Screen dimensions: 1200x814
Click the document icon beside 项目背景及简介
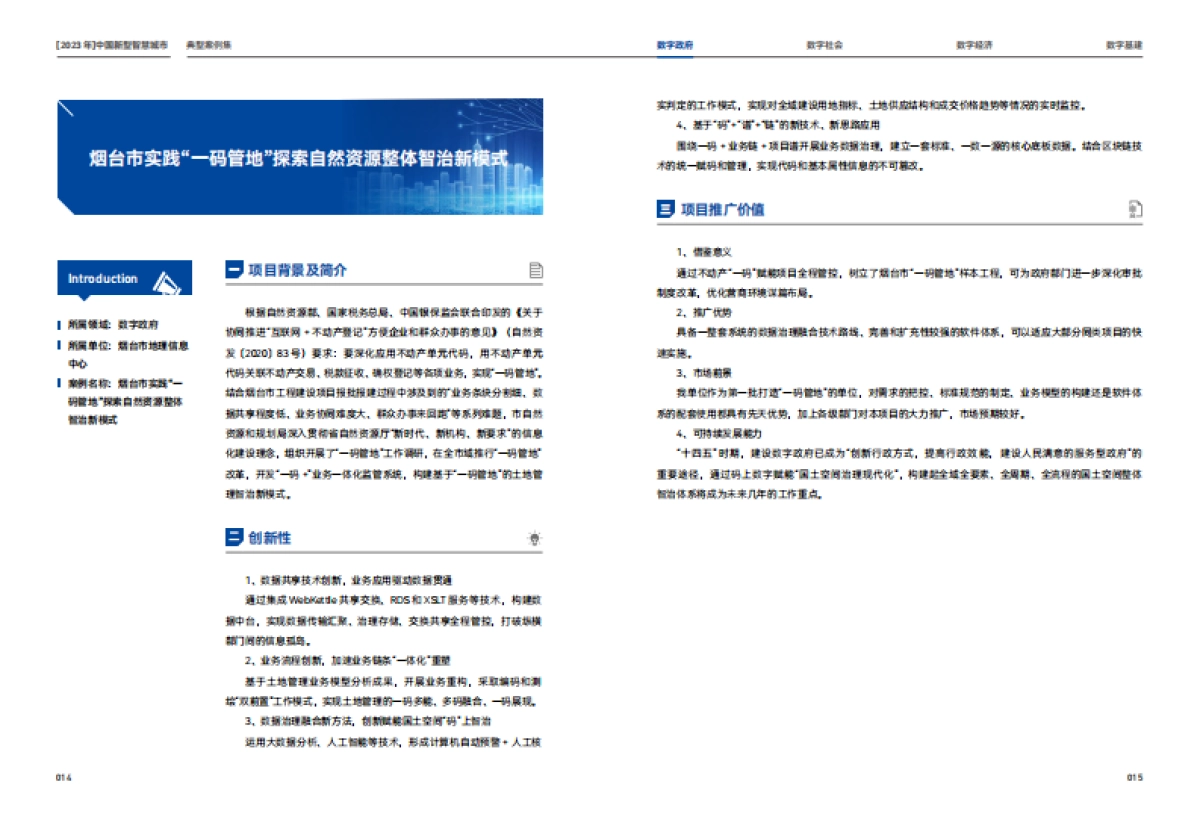click(x=538, y=268)
